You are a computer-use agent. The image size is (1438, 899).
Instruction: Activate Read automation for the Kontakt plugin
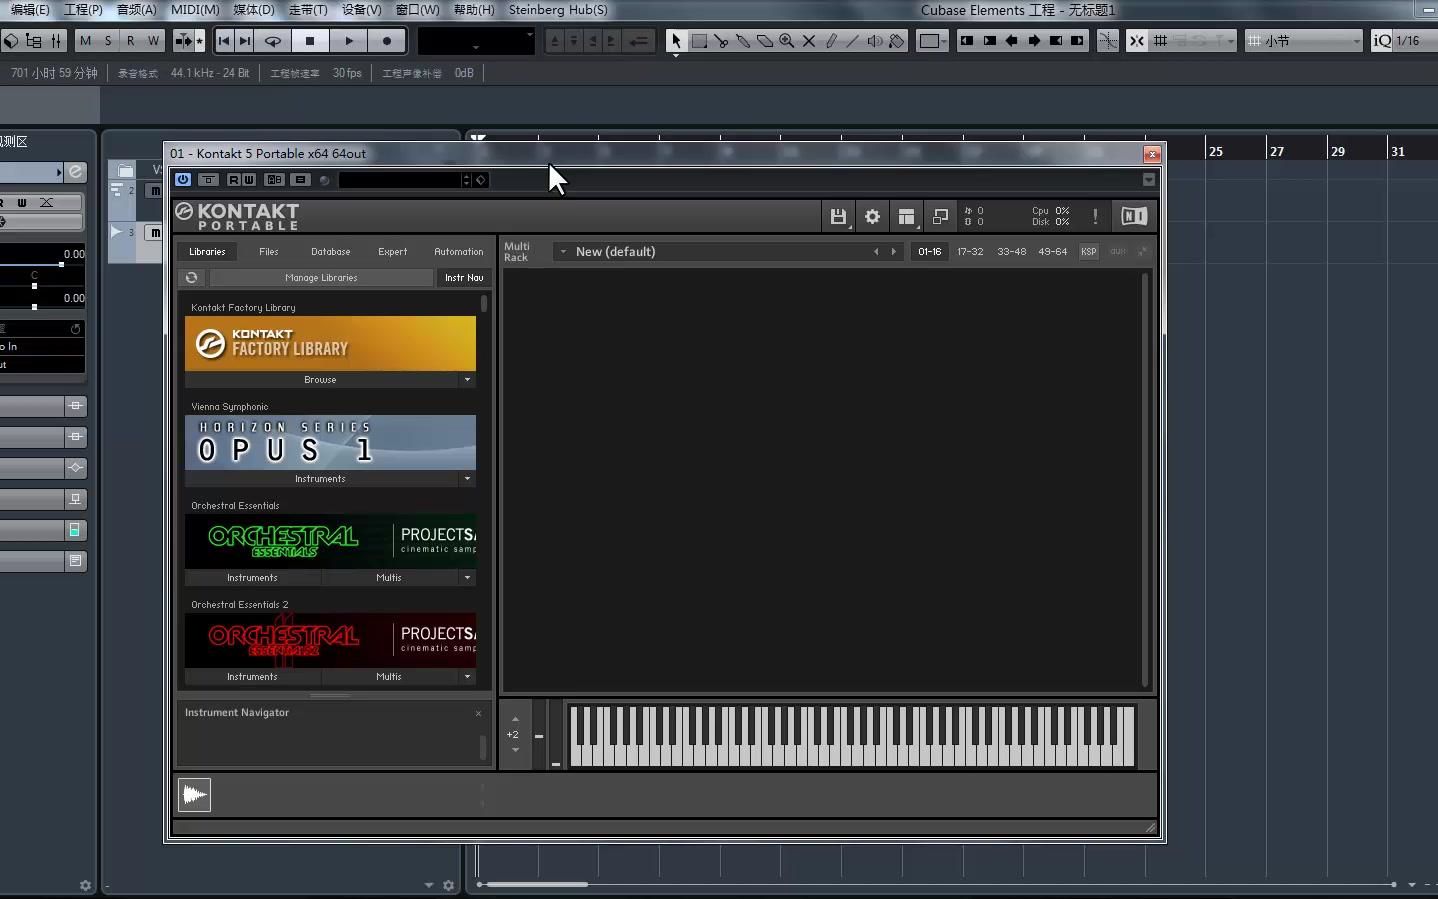[233, 180]
